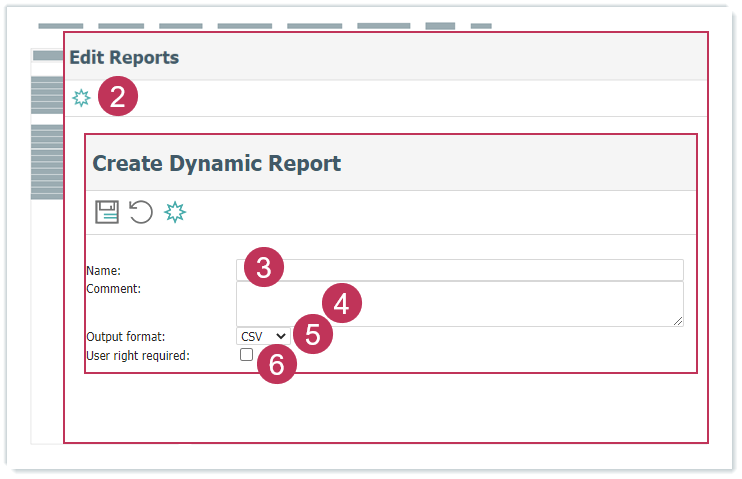Click the red callout marker numbered 4
This screenshot has width=742, height=479.
coord(341,304)
